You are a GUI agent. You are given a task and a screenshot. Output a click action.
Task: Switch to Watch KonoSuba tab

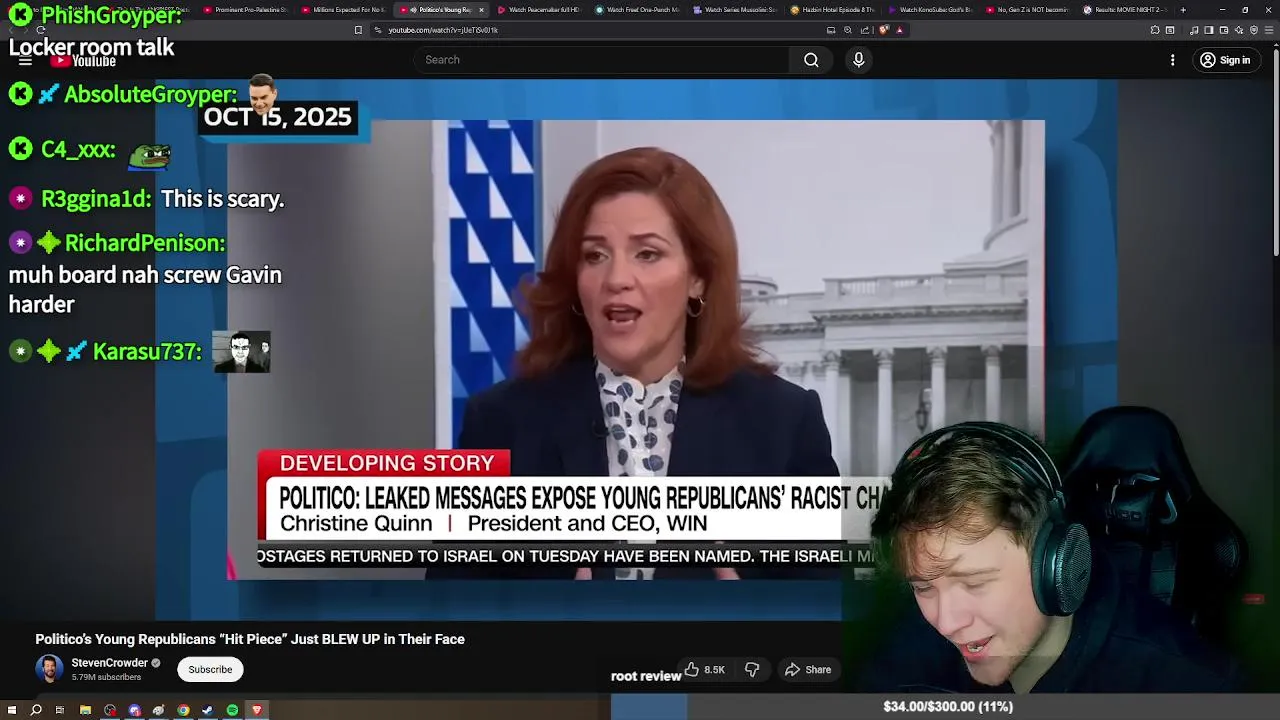click(930, 10)
